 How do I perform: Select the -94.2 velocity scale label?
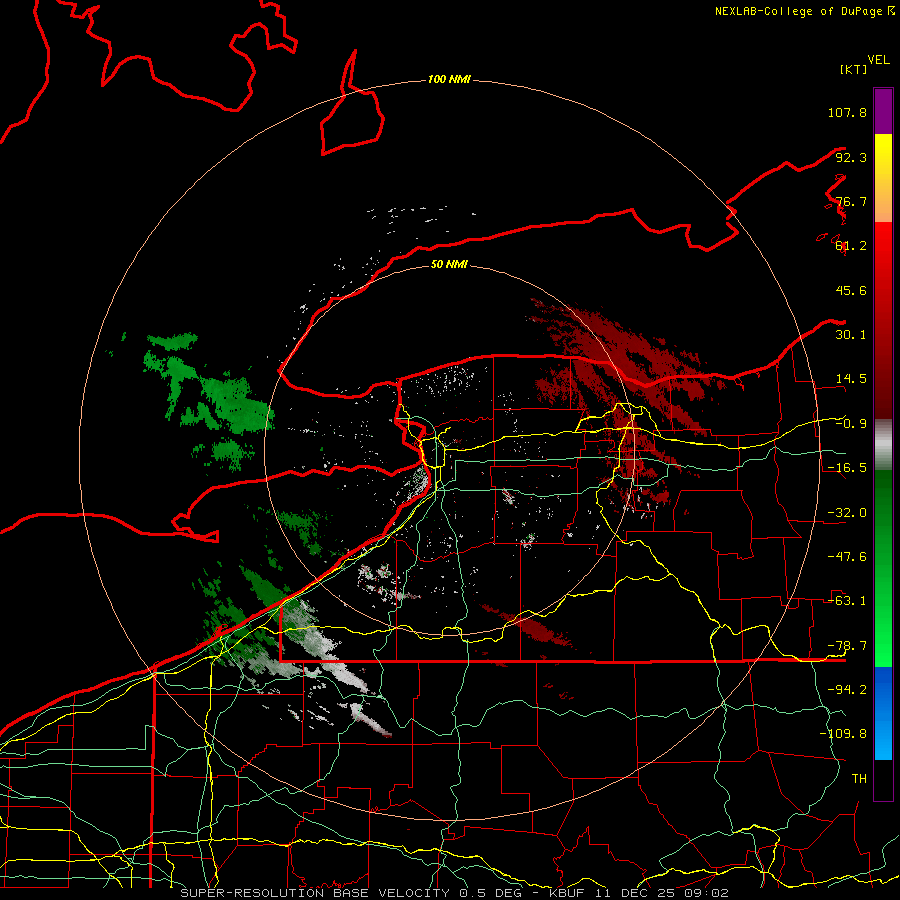(x=847, y=690)
